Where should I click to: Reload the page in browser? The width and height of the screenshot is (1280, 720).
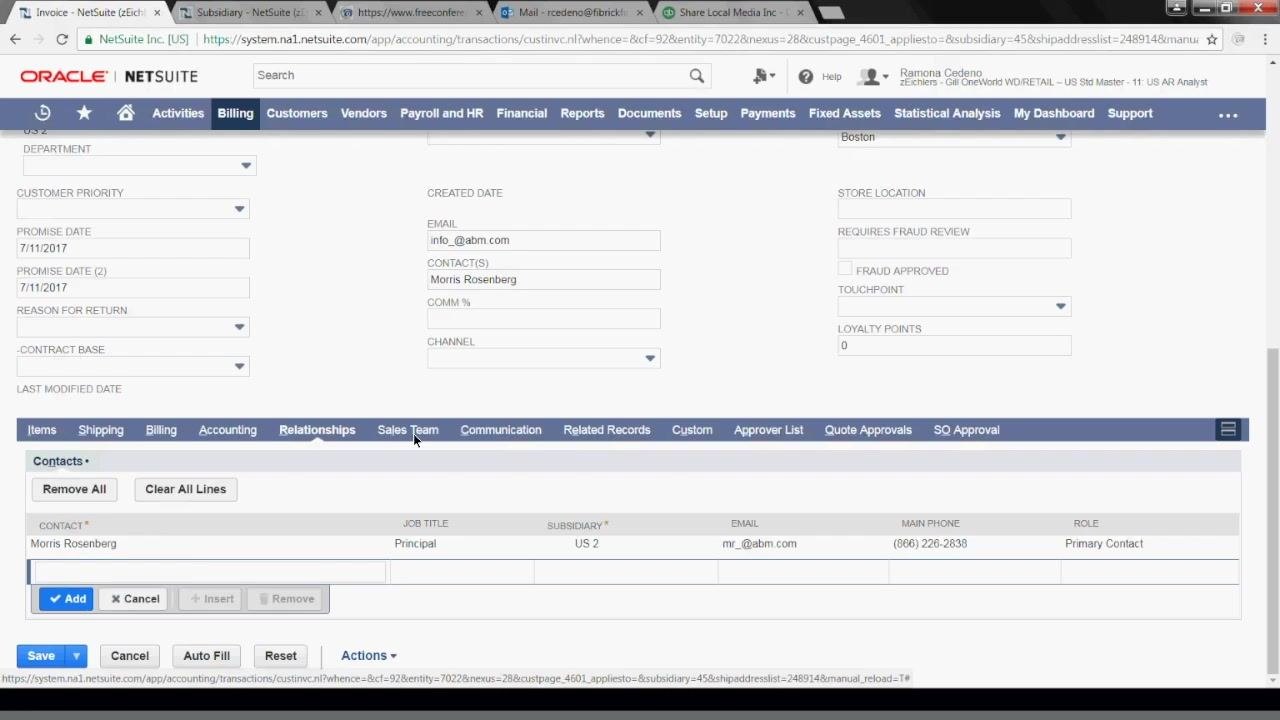(x=62, y=39)
